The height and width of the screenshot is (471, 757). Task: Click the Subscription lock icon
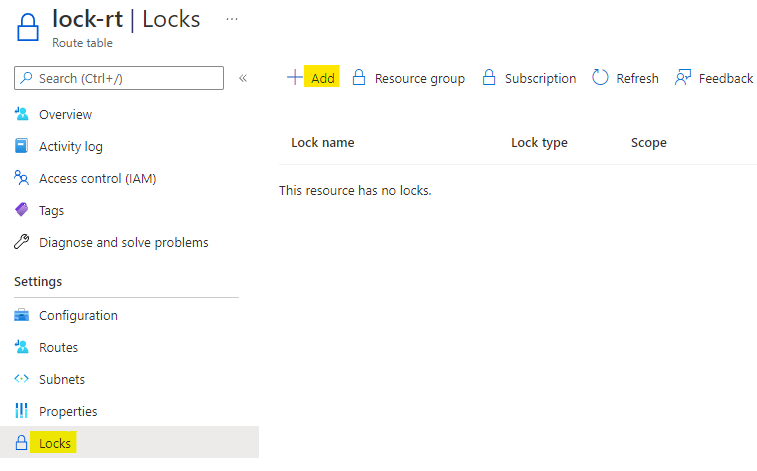point(489,78)
